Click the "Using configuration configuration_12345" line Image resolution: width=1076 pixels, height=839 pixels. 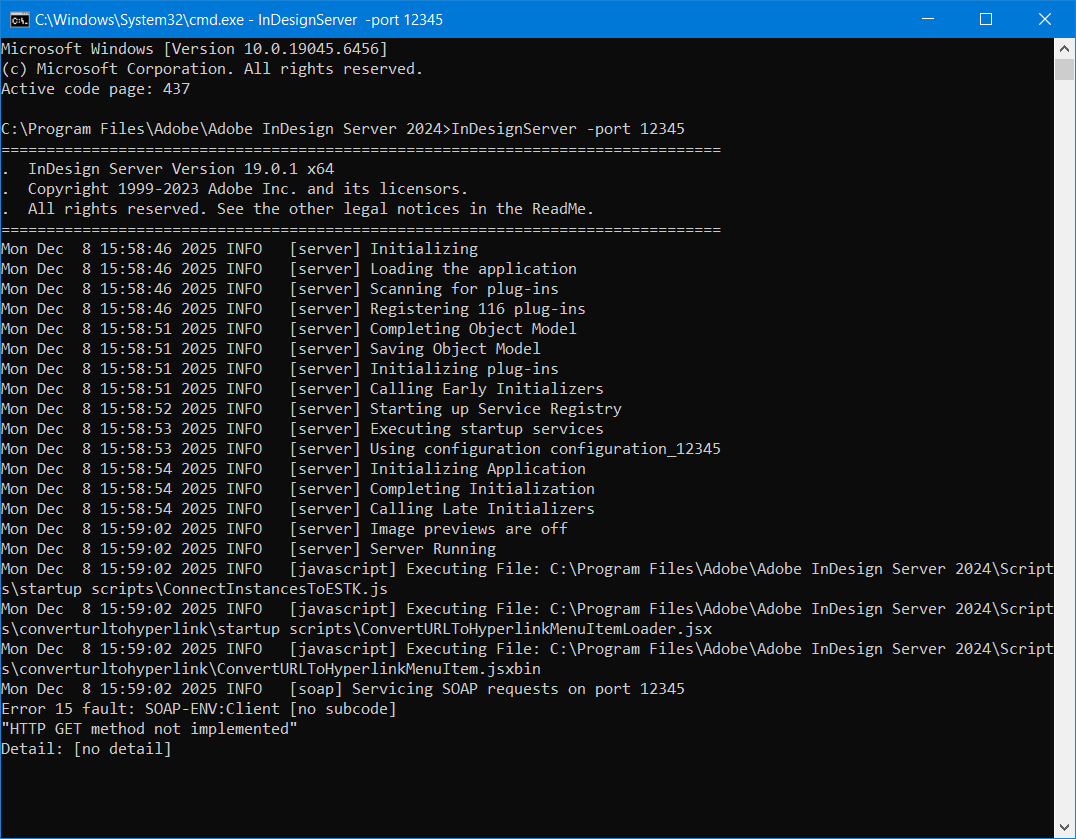pyautogui.click(x=545, y=449)
